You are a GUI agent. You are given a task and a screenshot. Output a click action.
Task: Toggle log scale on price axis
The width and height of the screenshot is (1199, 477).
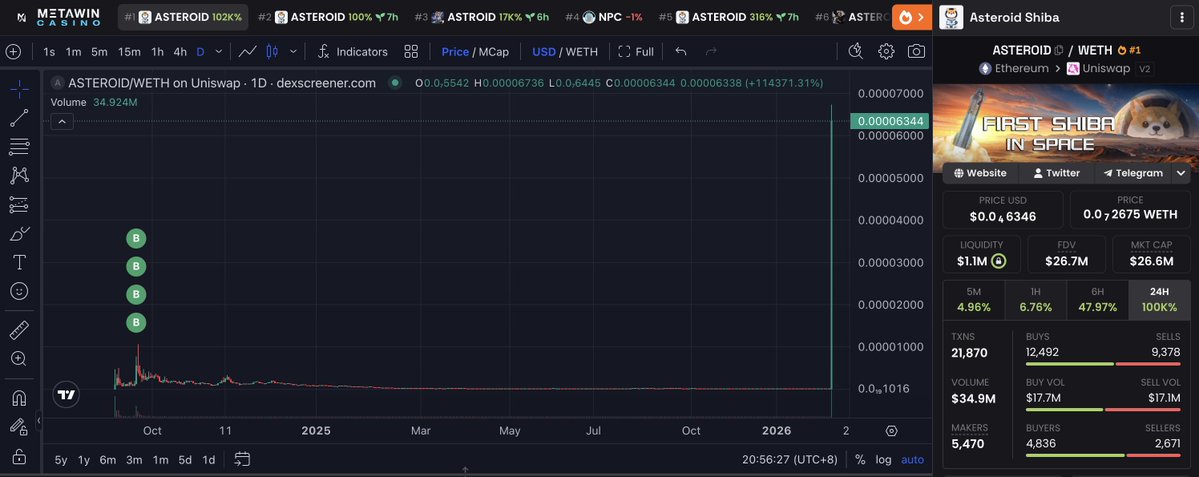point(883,459)
